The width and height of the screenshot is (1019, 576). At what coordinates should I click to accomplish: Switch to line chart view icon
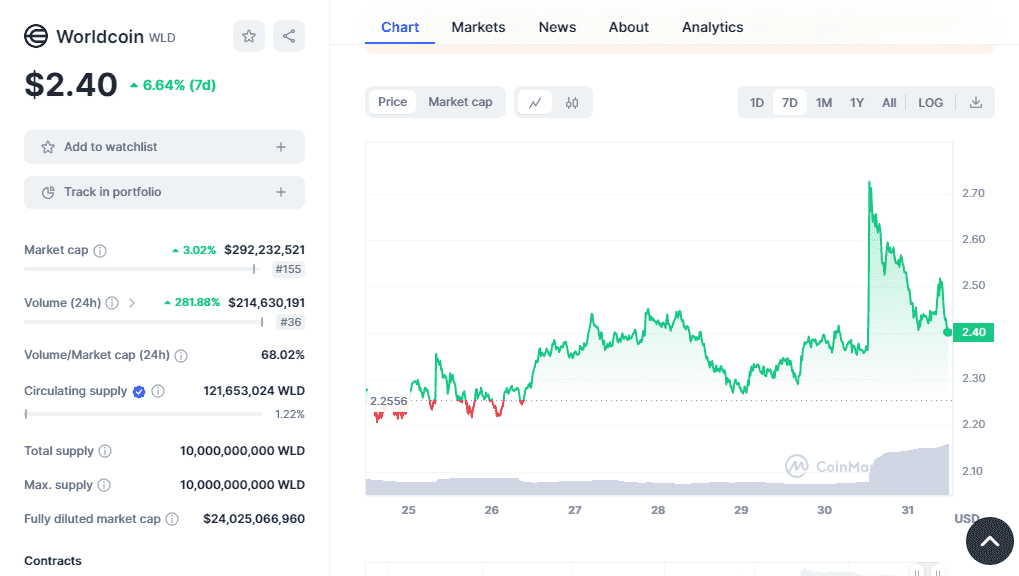click(x=535, y=103)
